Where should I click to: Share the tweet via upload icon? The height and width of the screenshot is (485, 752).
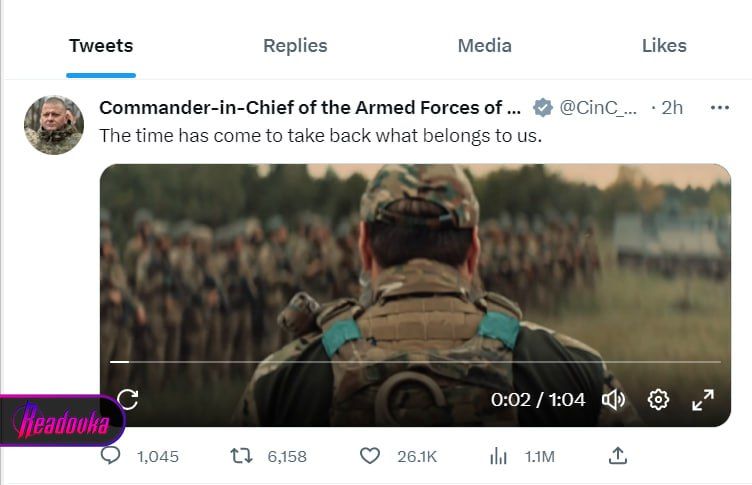pyautogui.click(x=618, y=456)
